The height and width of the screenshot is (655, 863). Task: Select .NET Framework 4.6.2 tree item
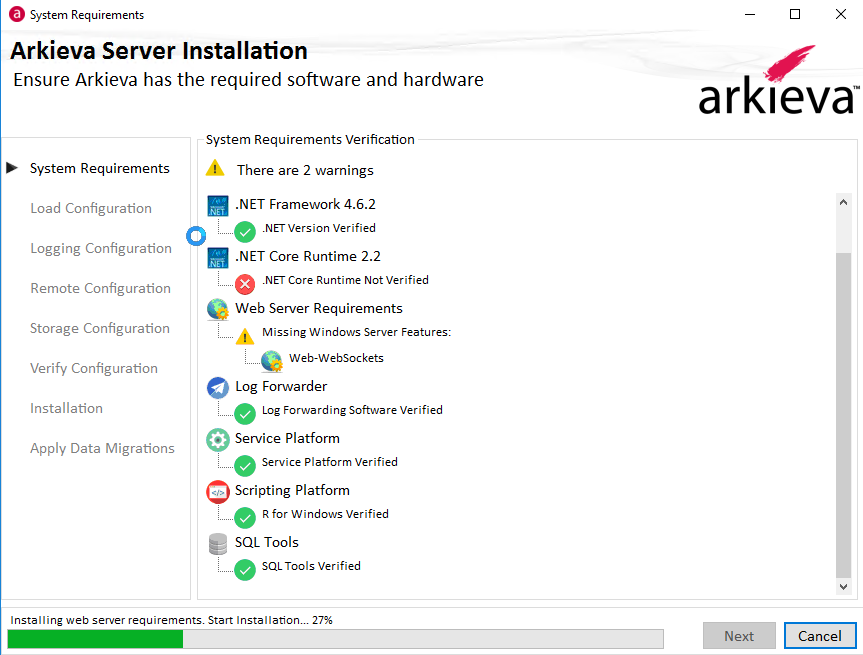coord(305,205)
